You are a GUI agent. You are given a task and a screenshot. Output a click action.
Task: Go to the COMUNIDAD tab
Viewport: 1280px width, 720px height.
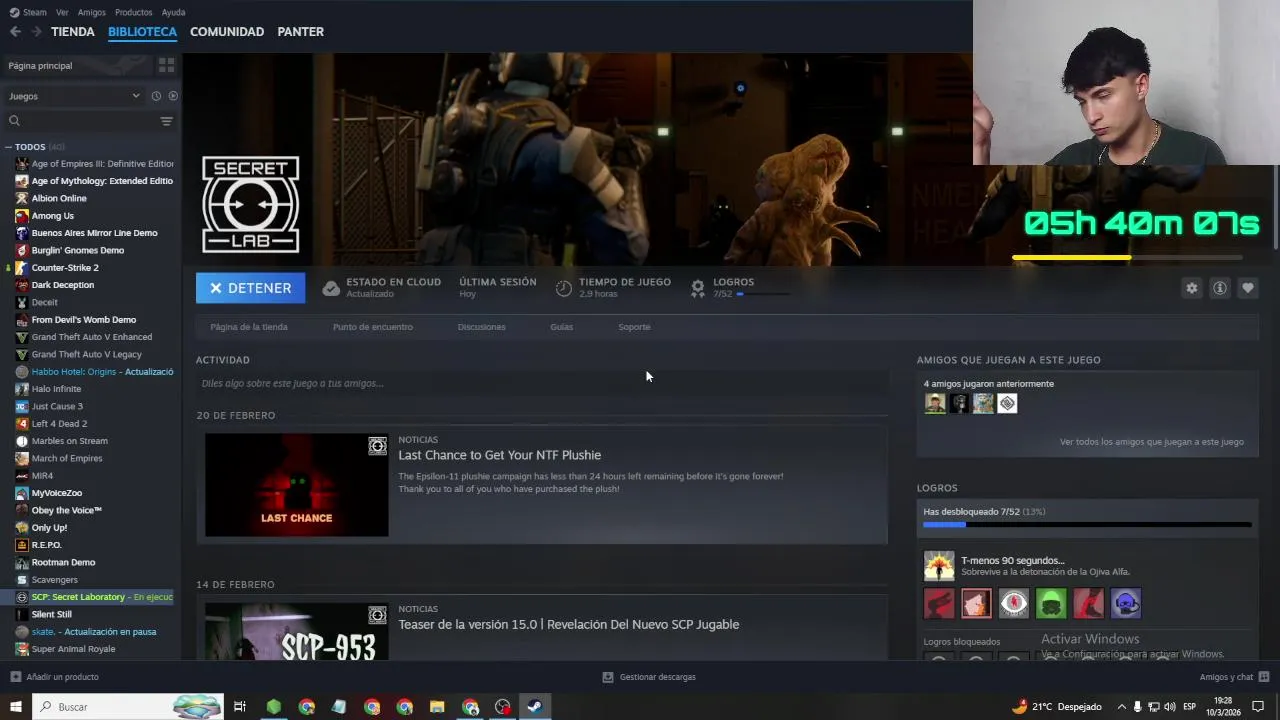tap(227, 32)
